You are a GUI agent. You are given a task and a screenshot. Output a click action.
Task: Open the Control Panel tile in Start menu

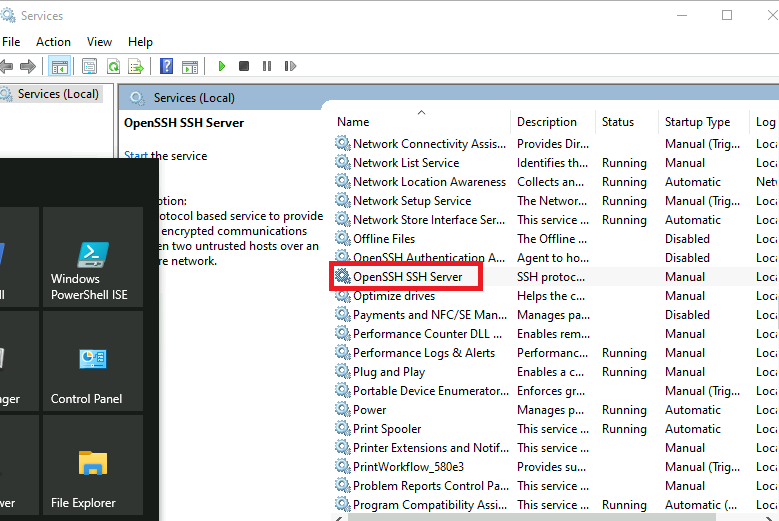pos(93,361)
